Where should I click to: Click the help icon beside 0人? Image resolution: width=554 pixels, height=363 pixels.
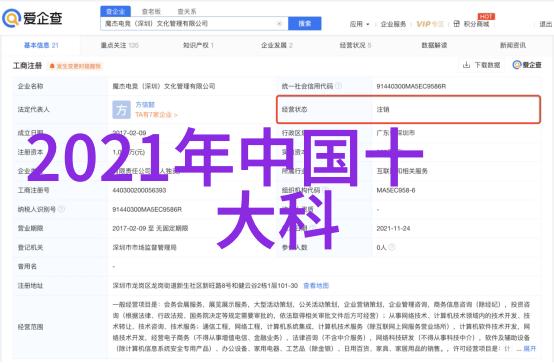(391, 247)
